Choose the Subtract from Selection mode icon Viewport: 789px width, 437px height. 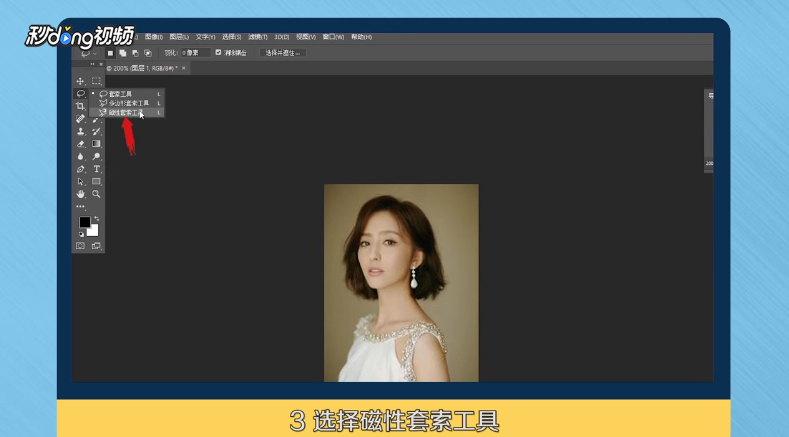(x=135, y=53)
